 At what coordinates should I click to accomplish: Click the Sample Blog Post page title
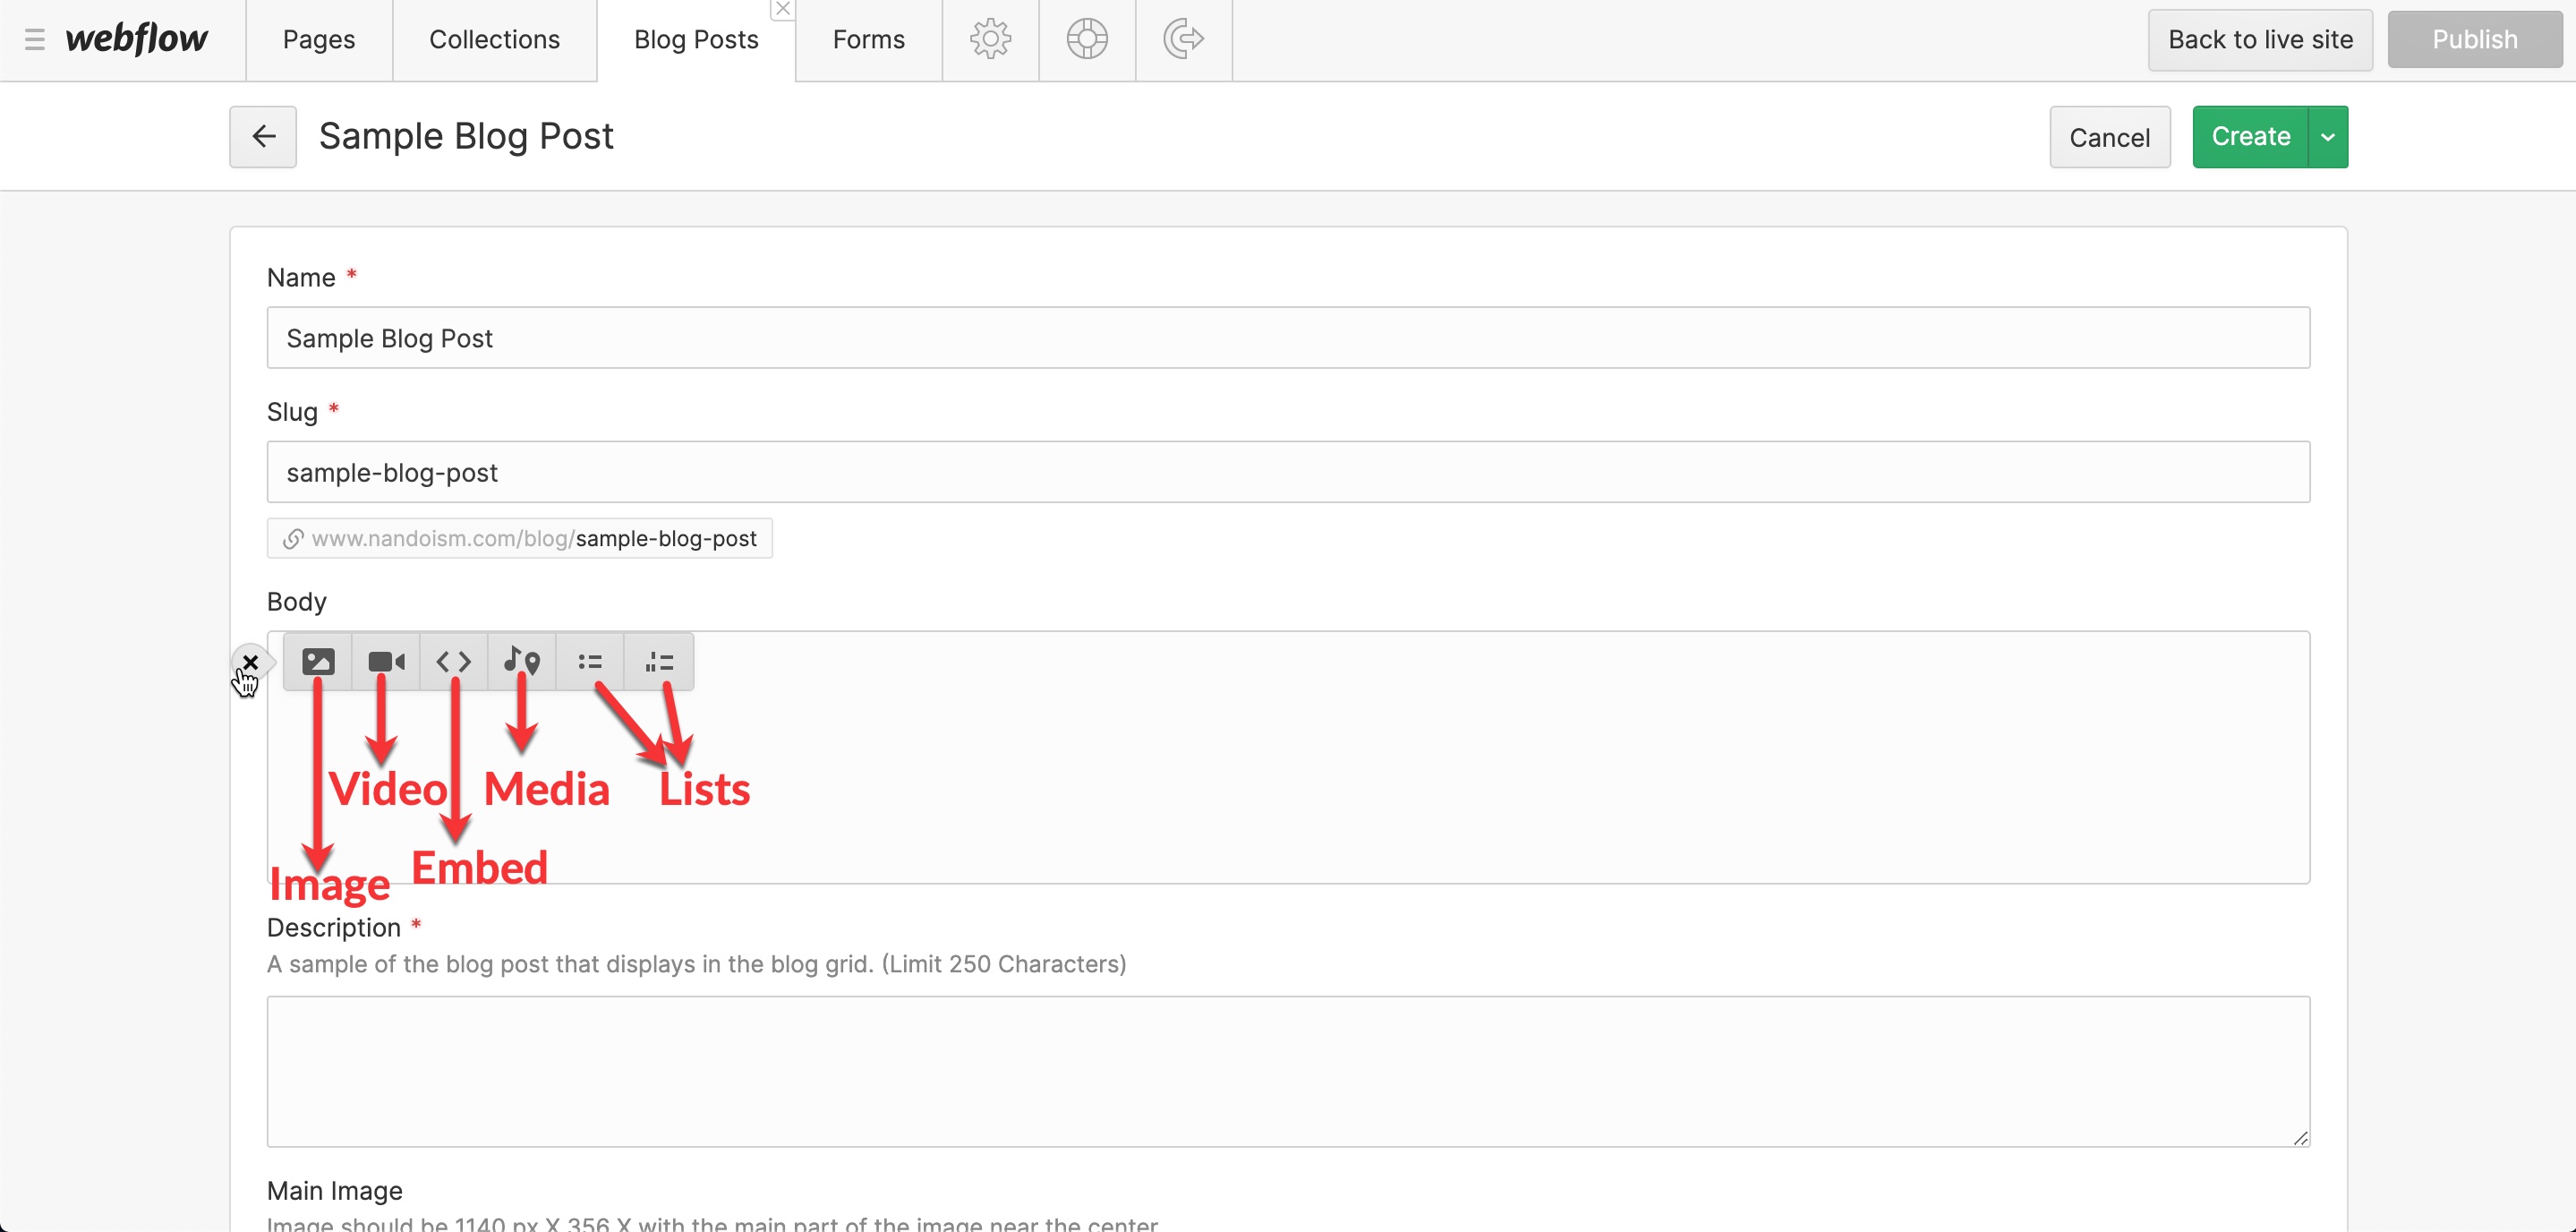coord(466,136)
